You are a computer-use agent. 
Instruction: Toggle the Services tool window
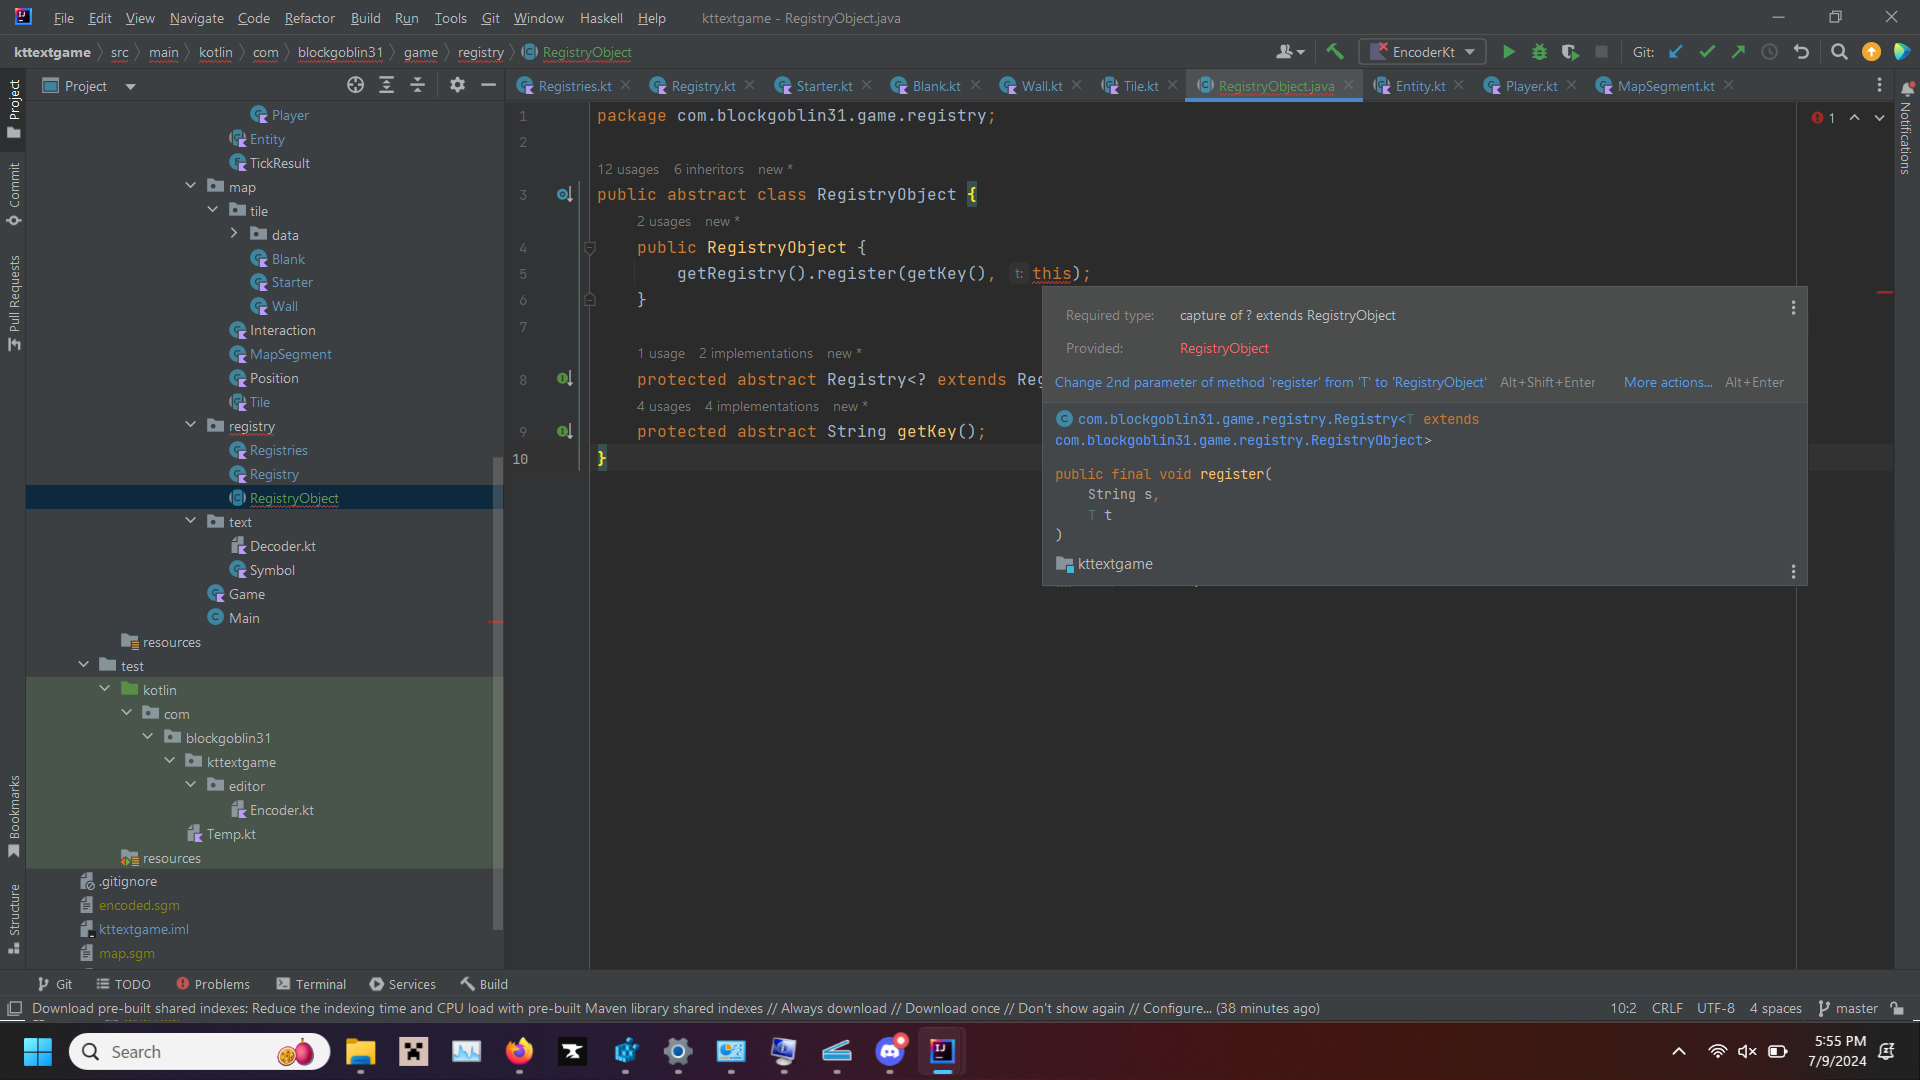pyautogui.click(x=402, y=984)
